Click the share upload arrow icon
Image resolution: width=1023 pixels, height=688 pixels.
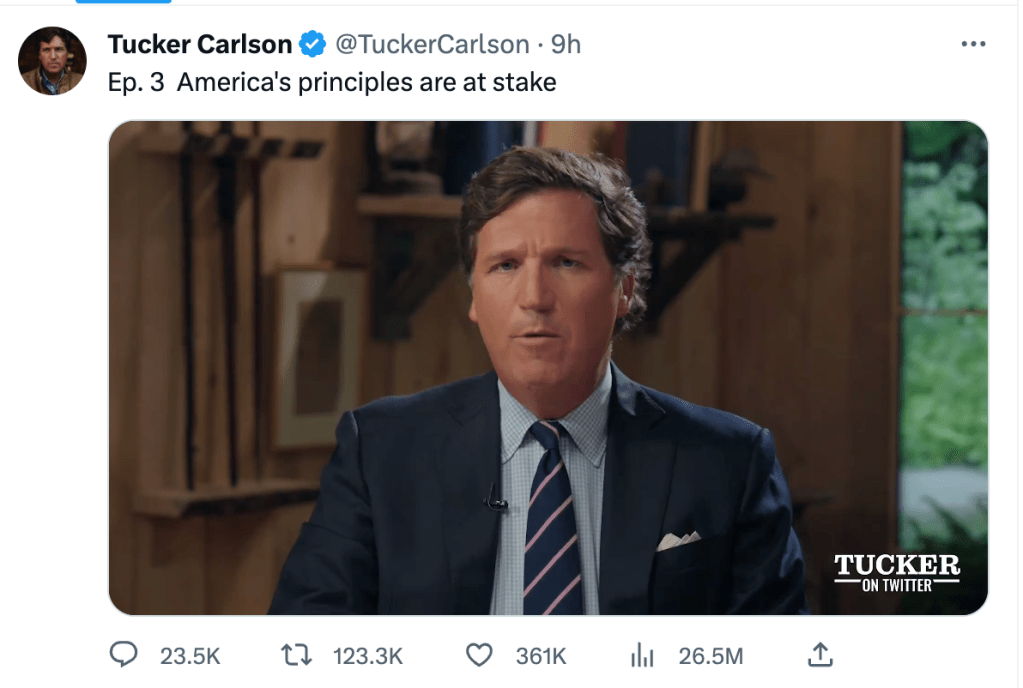pos(819,655)
